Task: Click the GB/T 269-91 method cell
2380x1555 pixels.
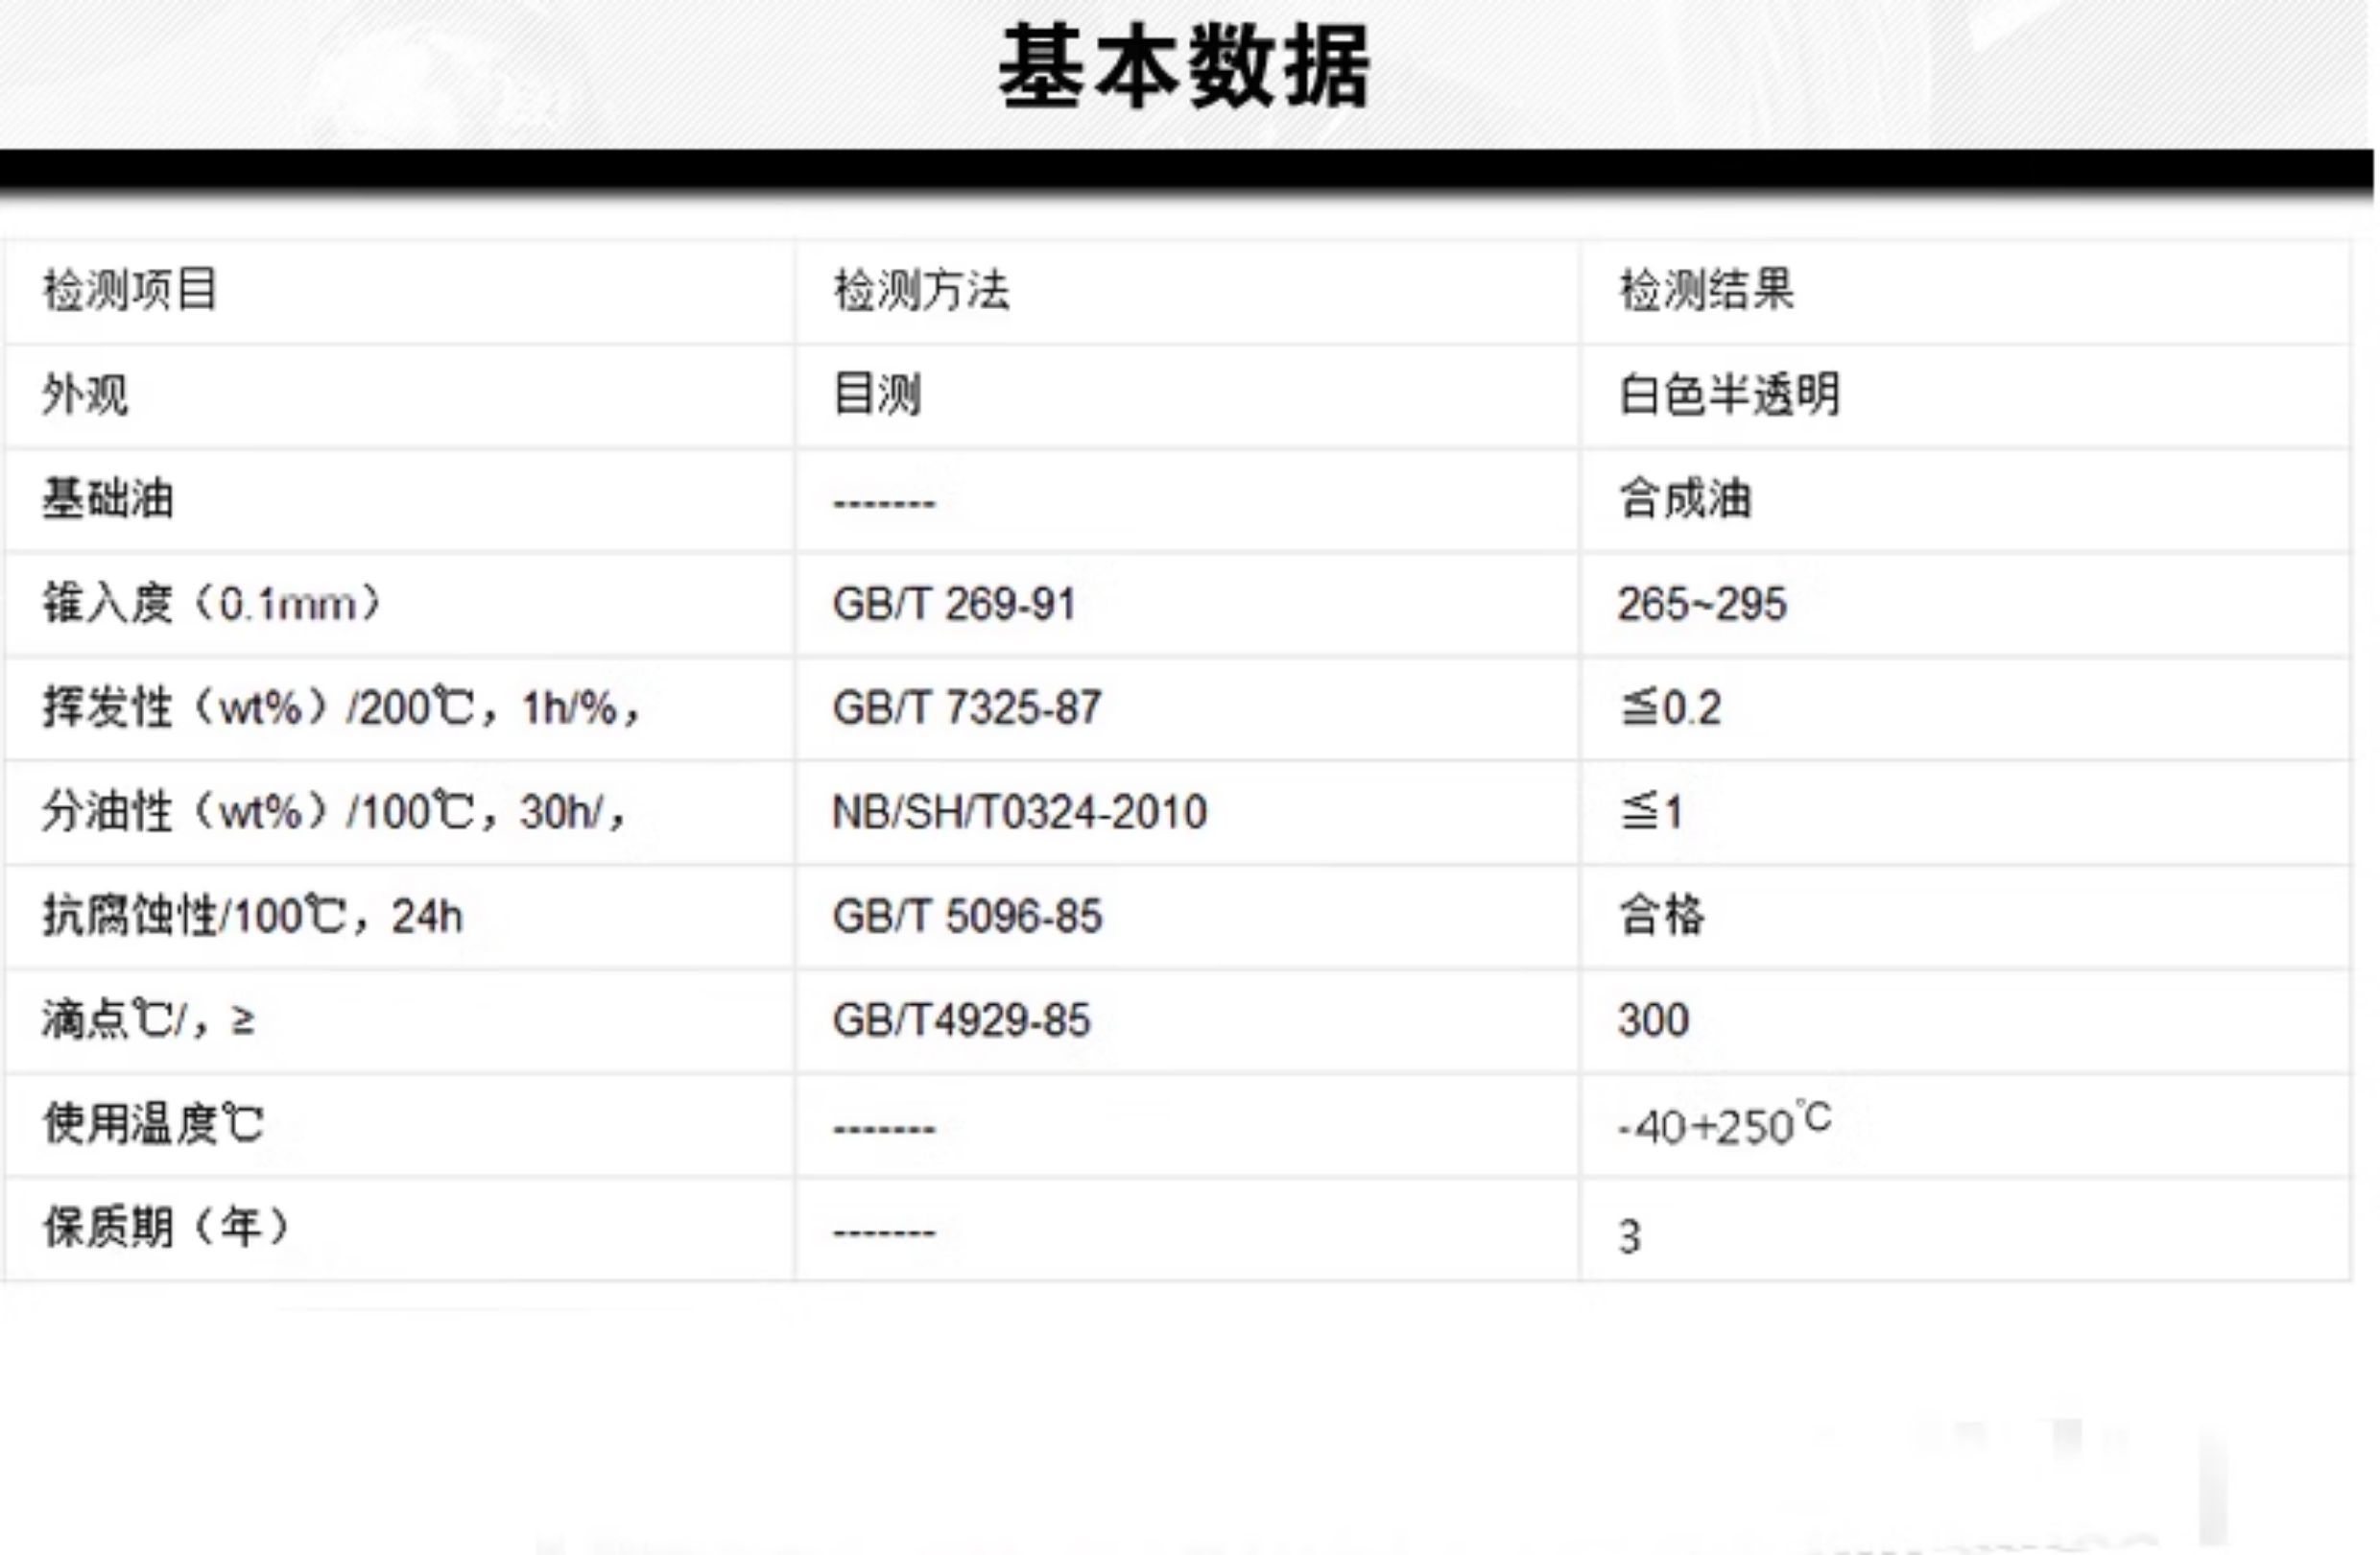Action: tap(954, 604)
